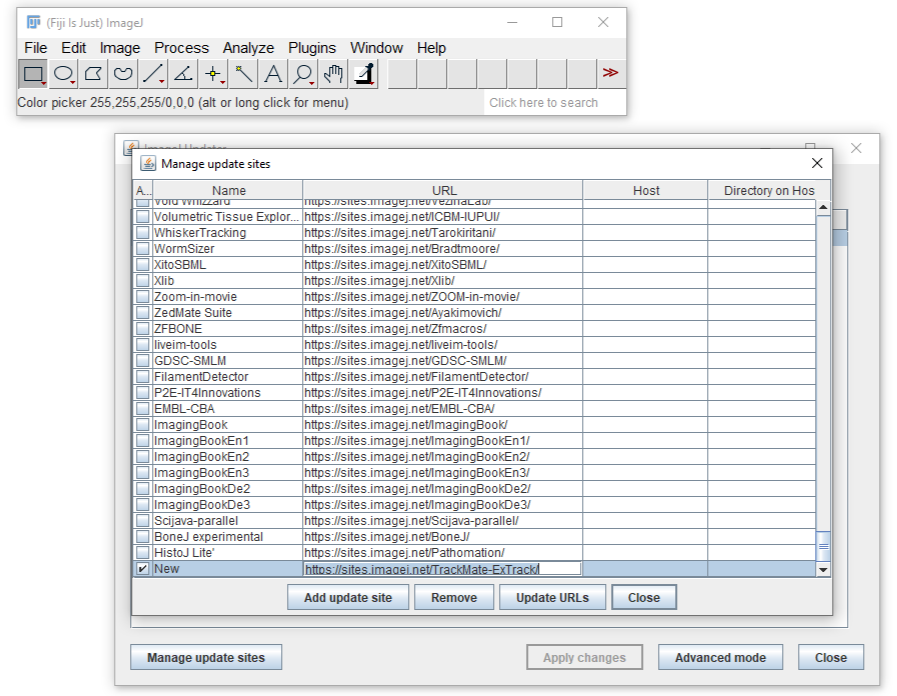The image size is (897, 696).
Task: Check the BoneJ experimental checkbox
Action: [x=142, y=537]
